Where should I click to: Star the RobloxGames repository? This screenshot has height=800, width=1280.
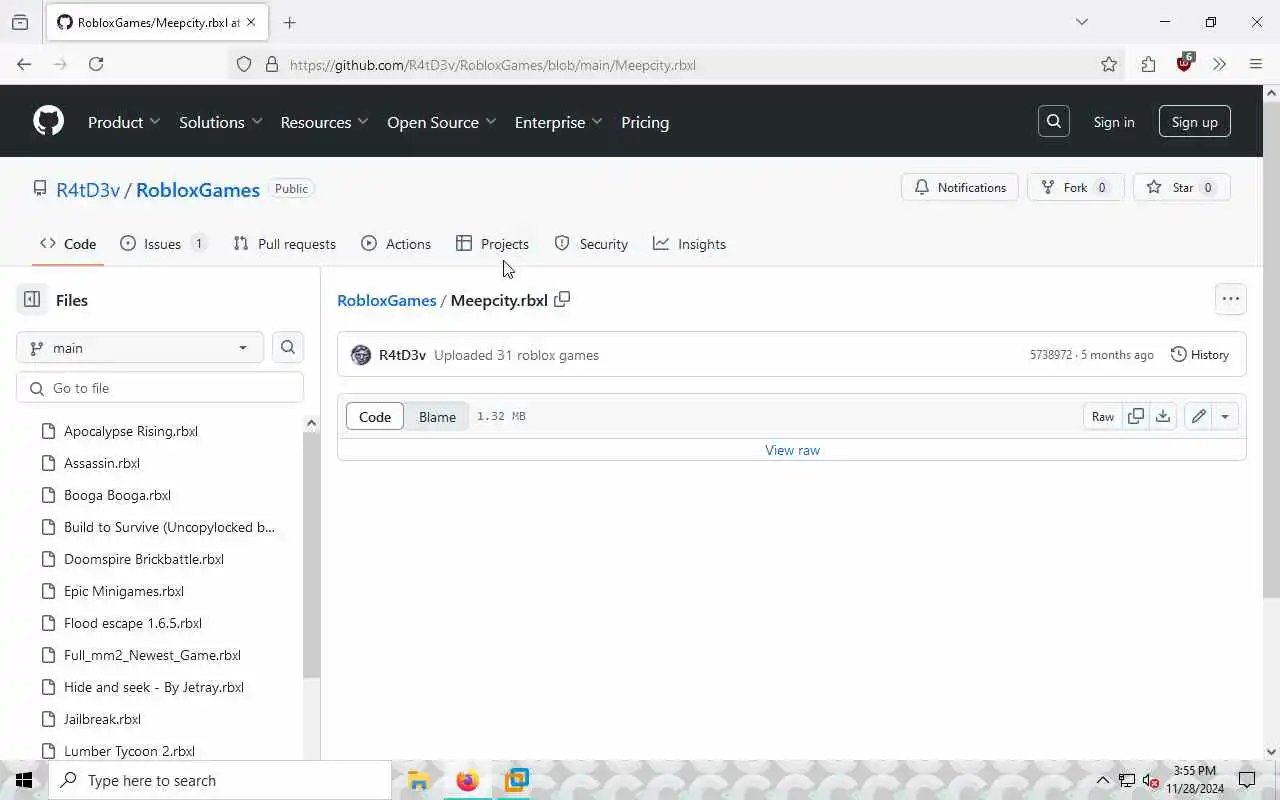click(x=1182, y=187)
